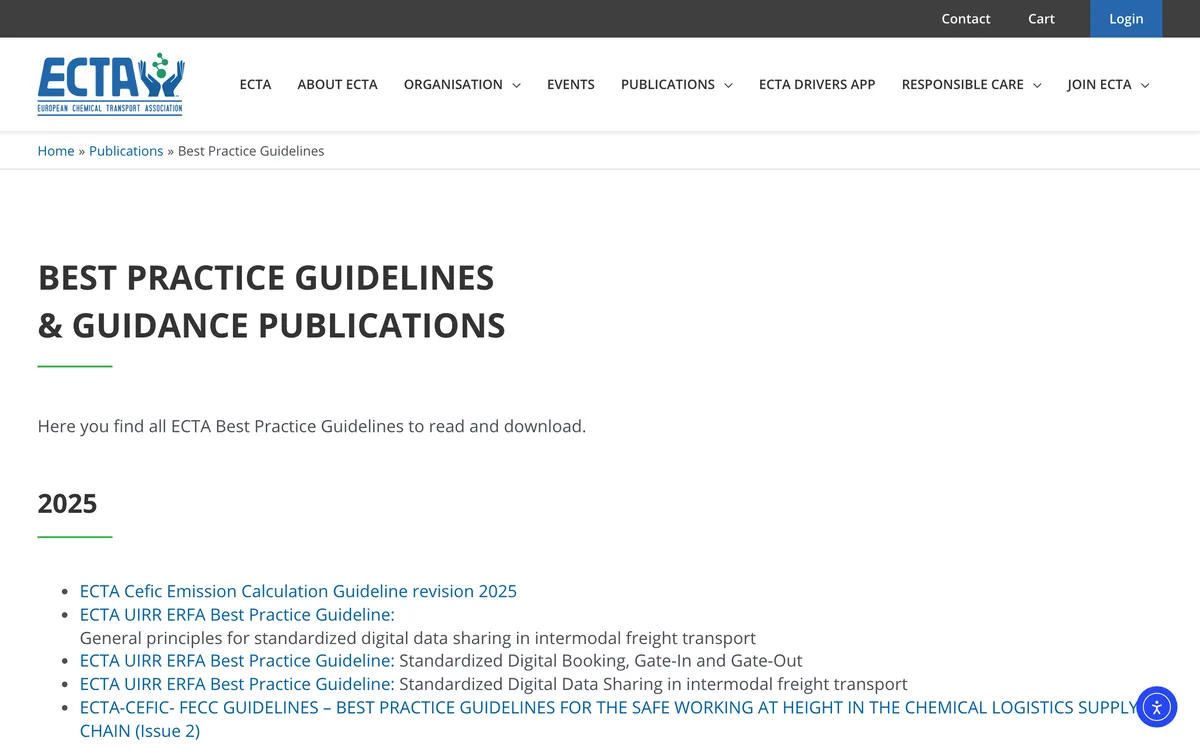
Task: Click the 'Here you find all ECTA' sentence
Action: click(x=311, y=426)
